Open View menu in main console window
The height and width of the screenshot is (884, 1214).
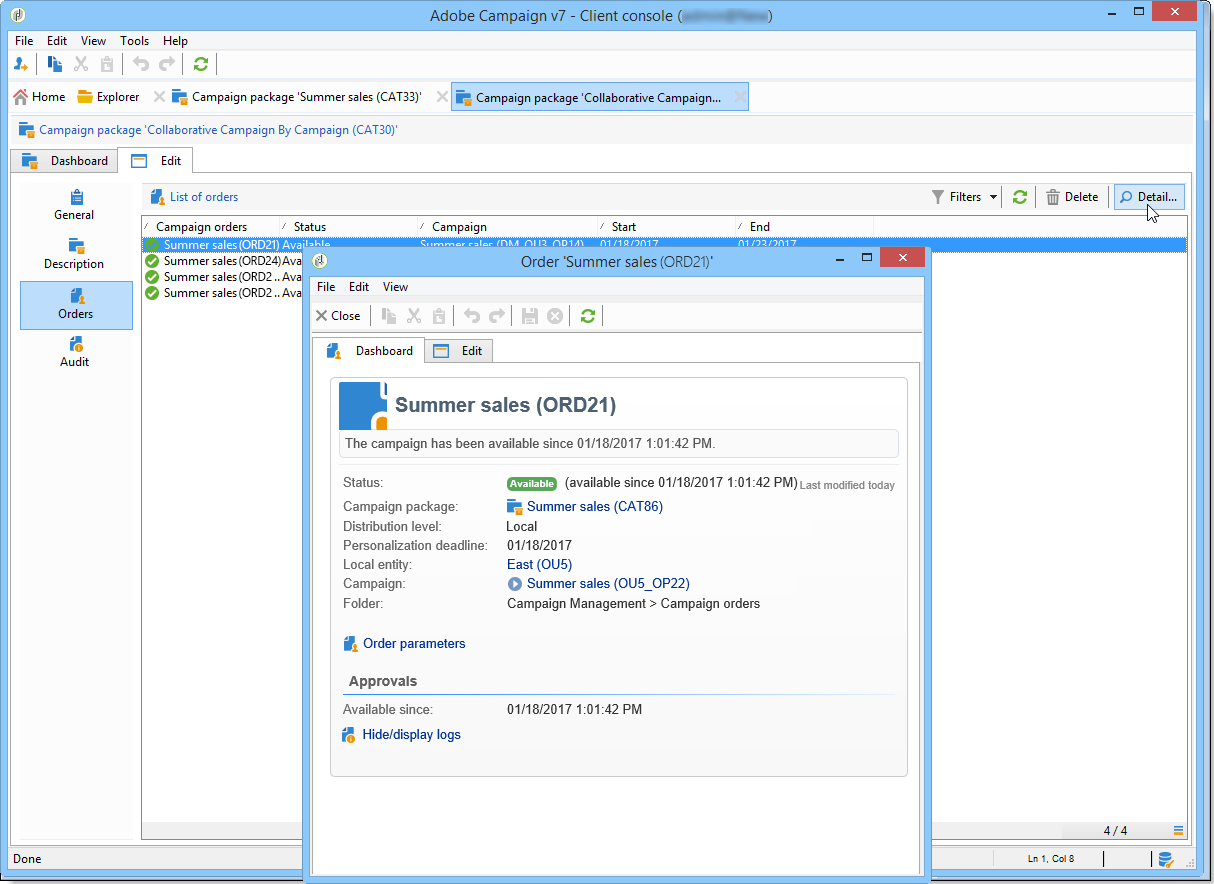93,41
